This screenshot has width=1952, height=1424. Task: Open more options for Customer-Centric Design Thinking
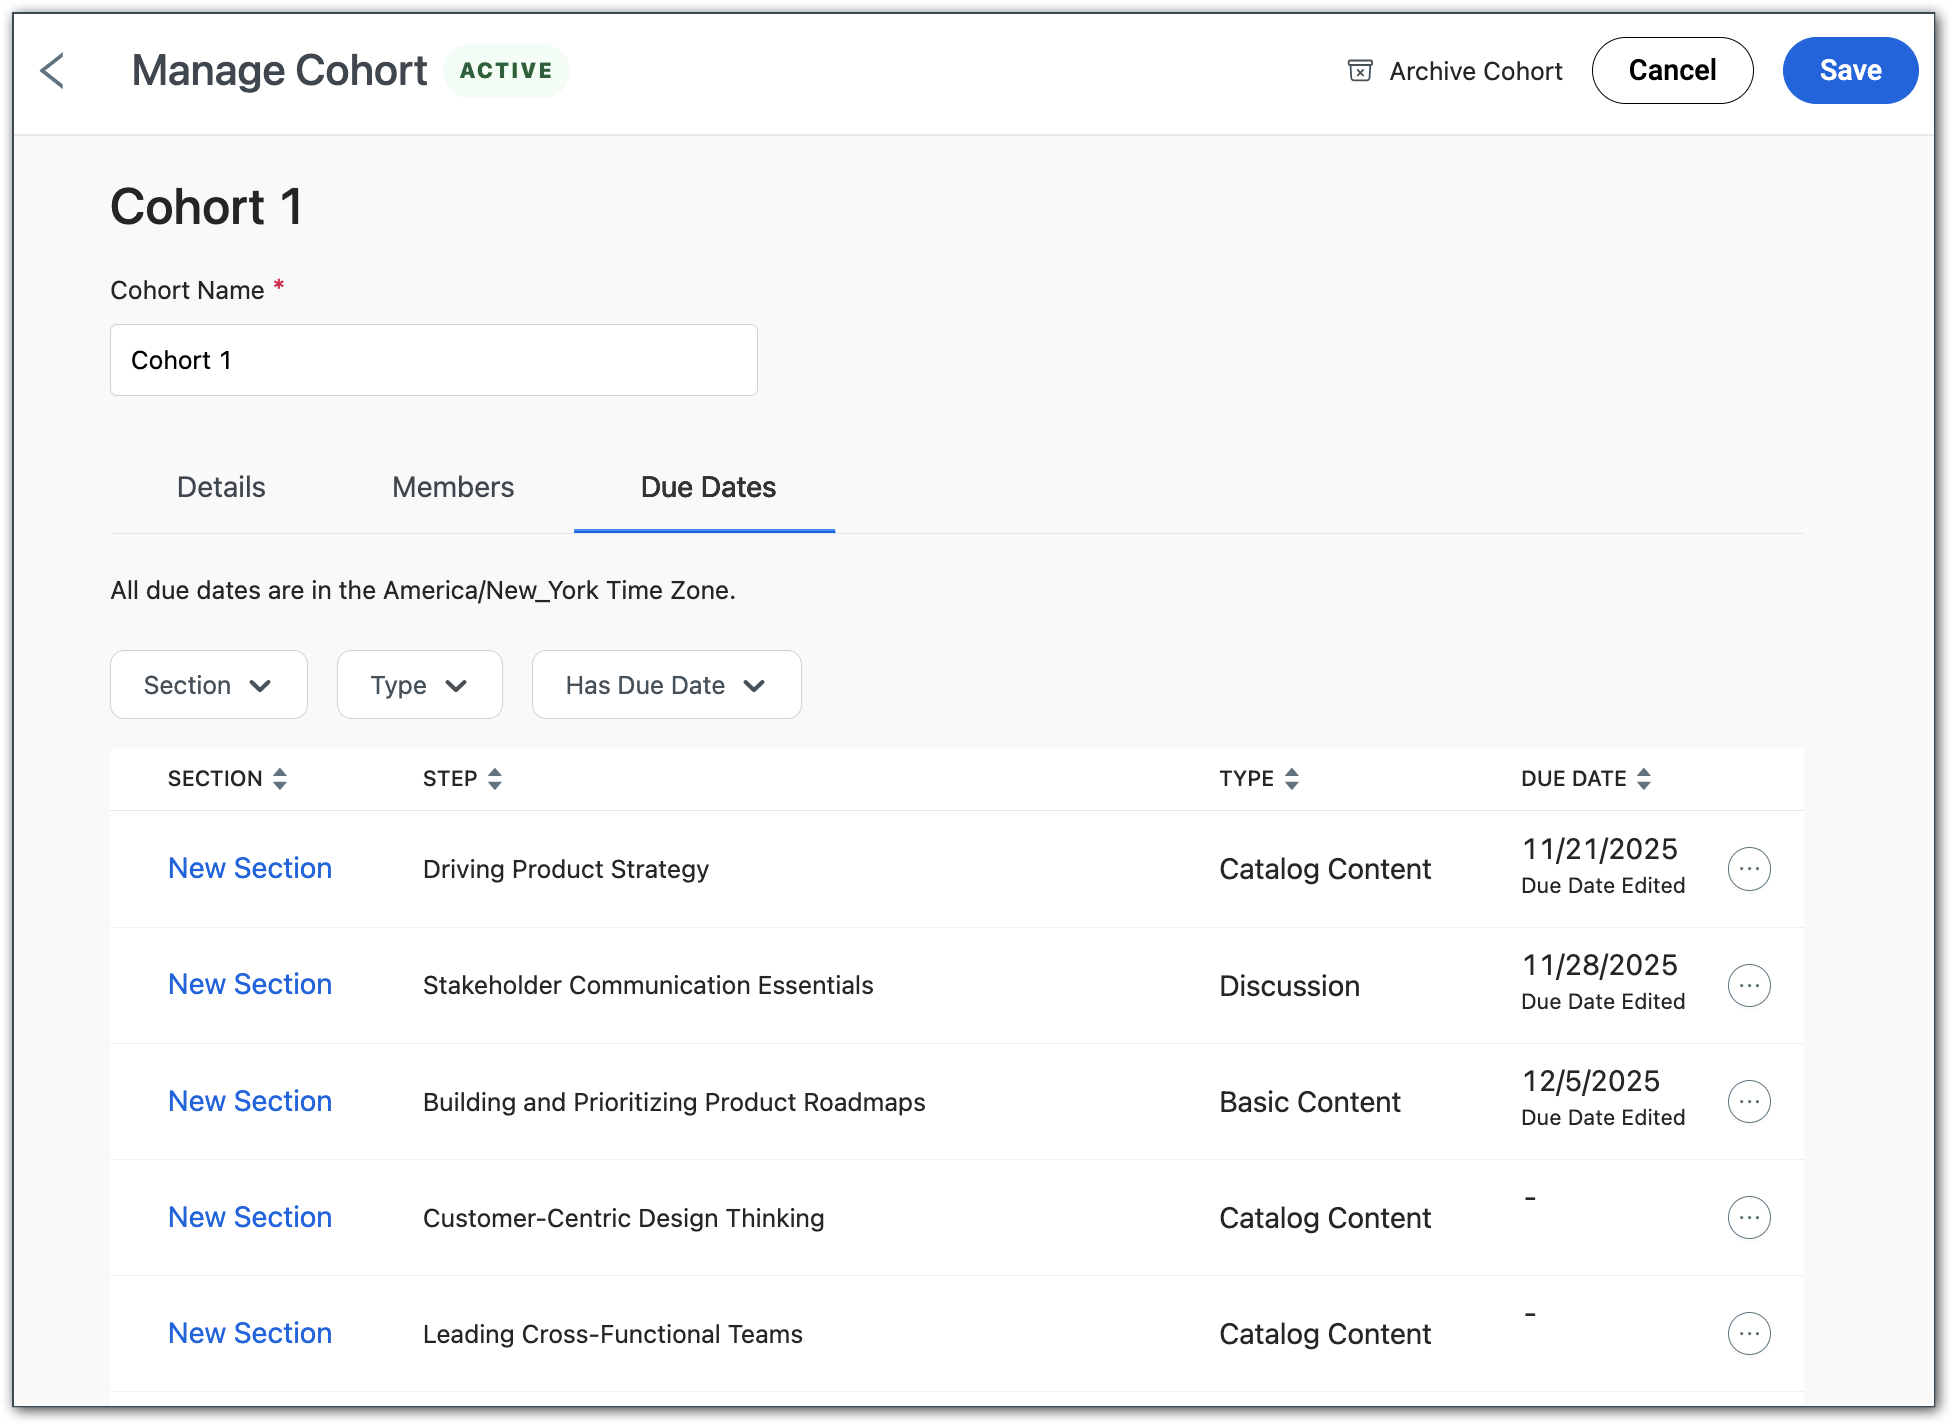pyautogui.click(x=1748, y=1217)
